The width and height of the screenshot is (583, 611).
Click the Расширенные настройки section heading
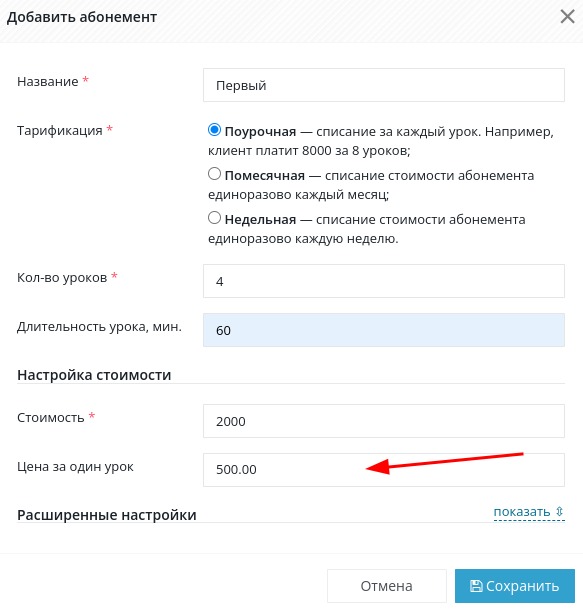point(107,515)
